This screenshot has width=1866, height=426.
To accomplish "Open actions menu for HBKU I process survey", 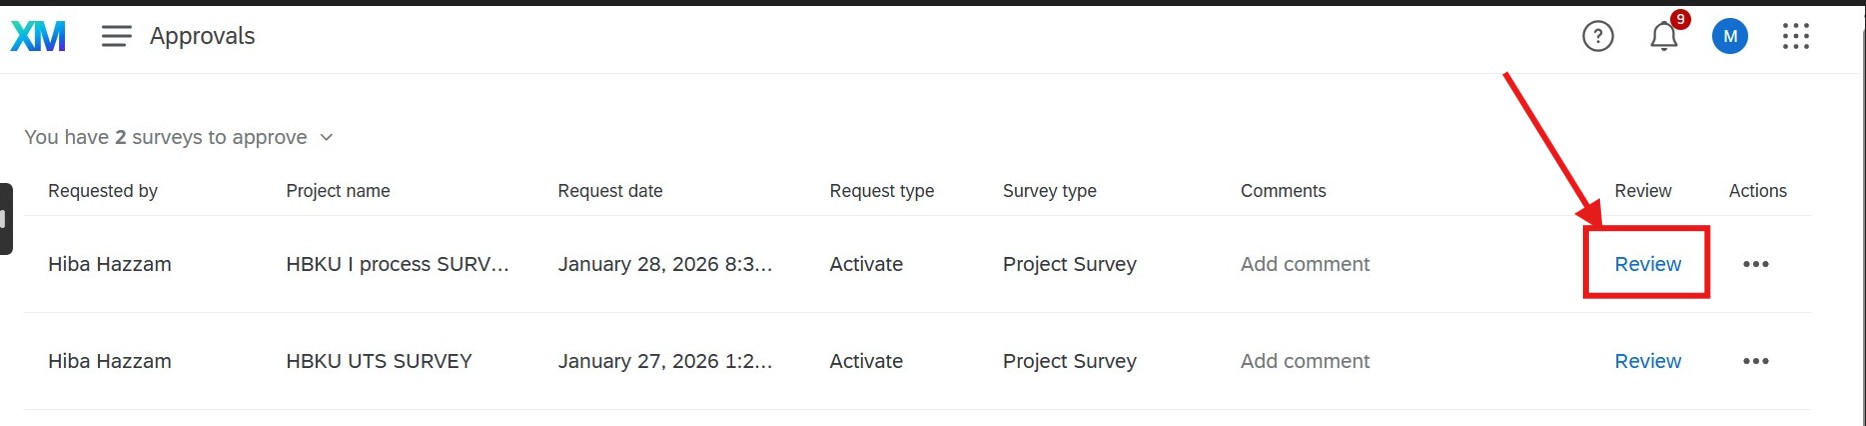I will 1755,264.
